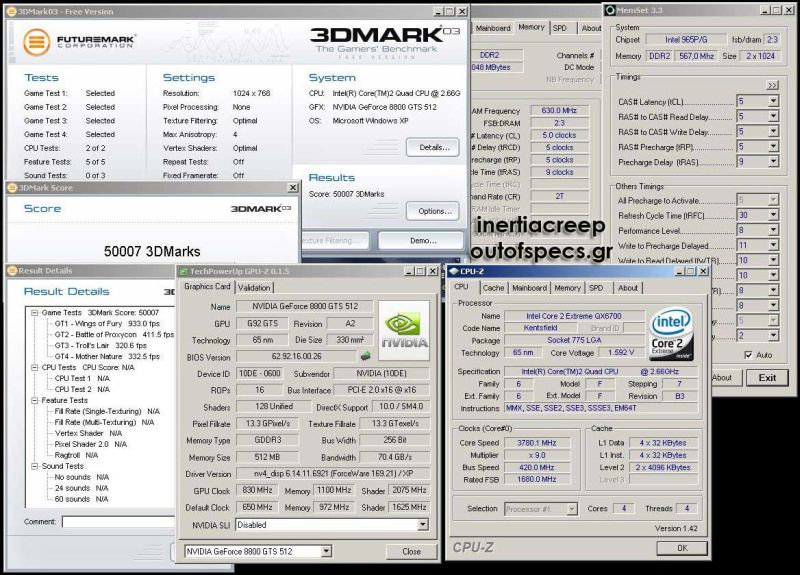Click the Core Speed 3780.1 MHz value
Image resolution: width=800 pixels, height=575 pixels.
pyautogui.click(x=536, y=443)
